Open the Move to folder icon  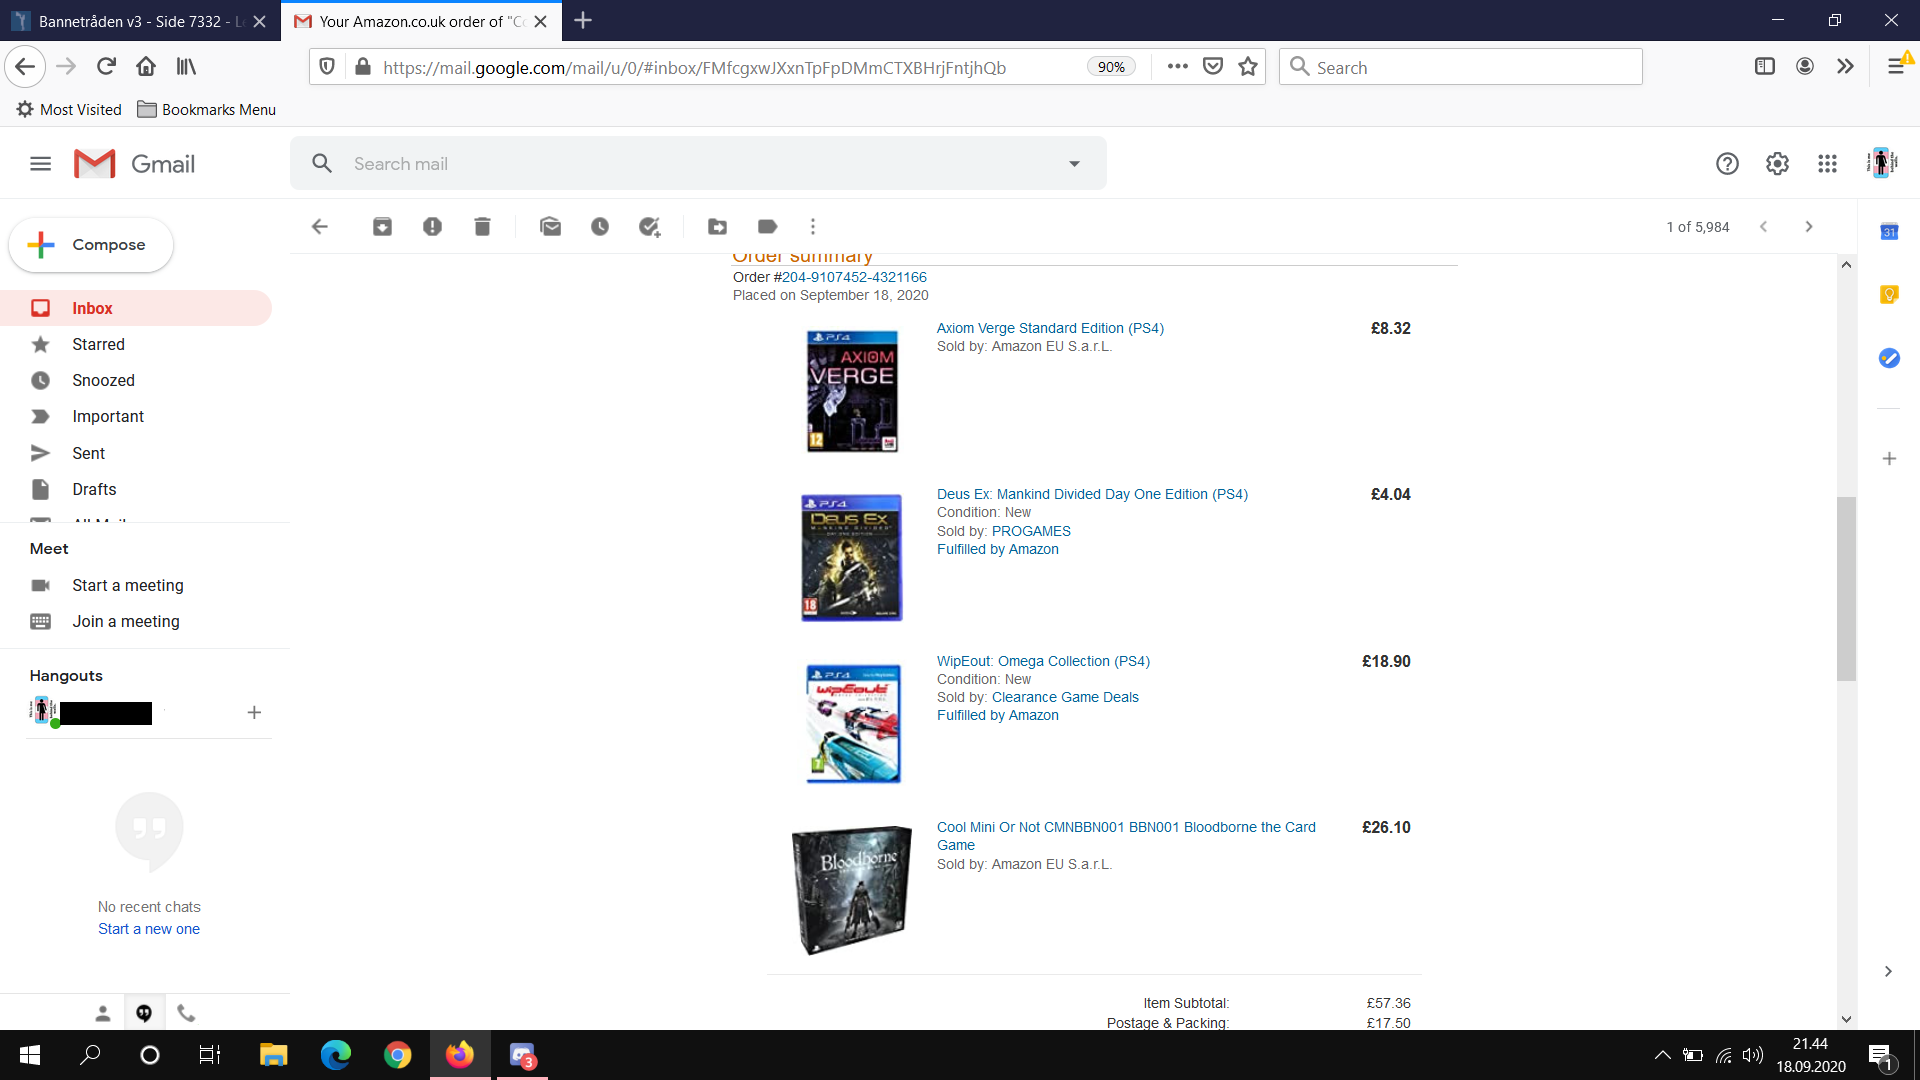click(x=718, y=227)
